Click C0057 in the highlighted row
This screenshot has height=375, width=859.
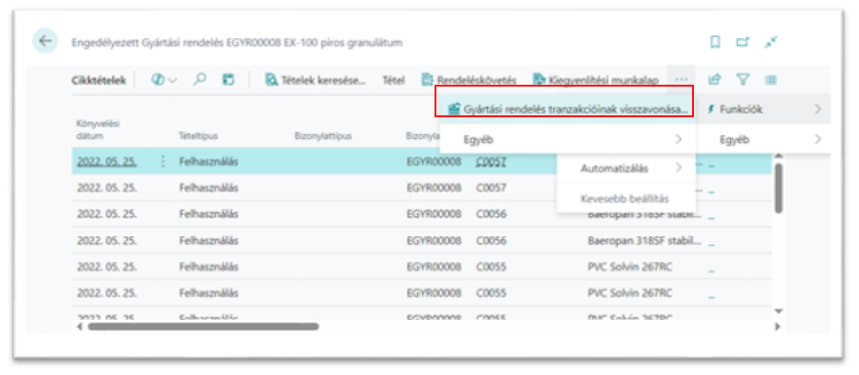click(491, 161)
